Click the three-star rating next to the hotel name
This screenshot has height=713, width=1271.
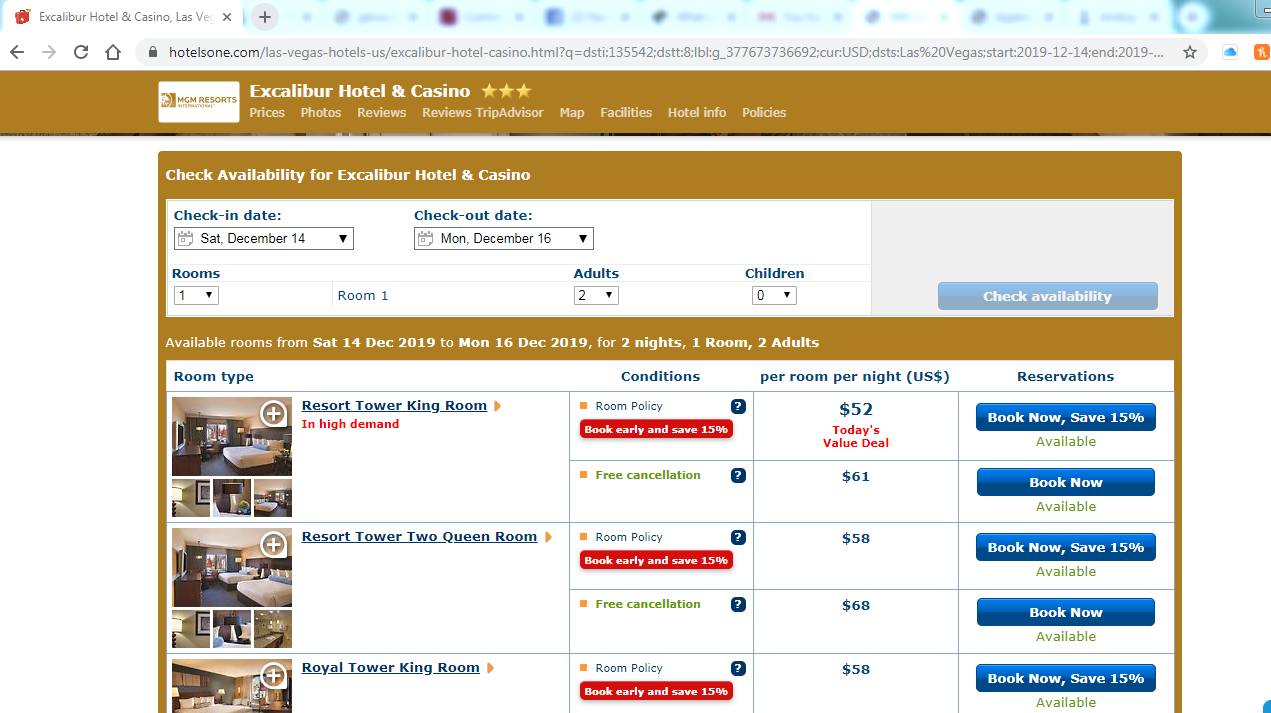tap(506, 91)
